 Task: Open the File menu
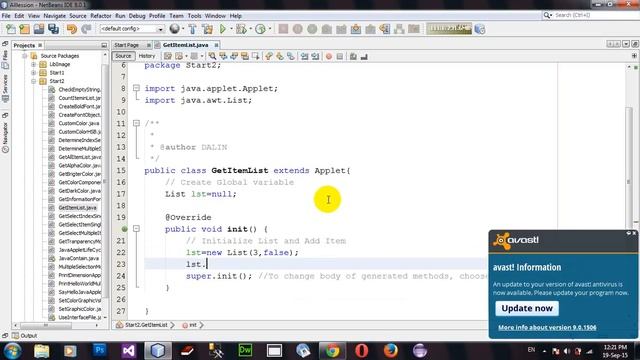[x=6, y=16]
